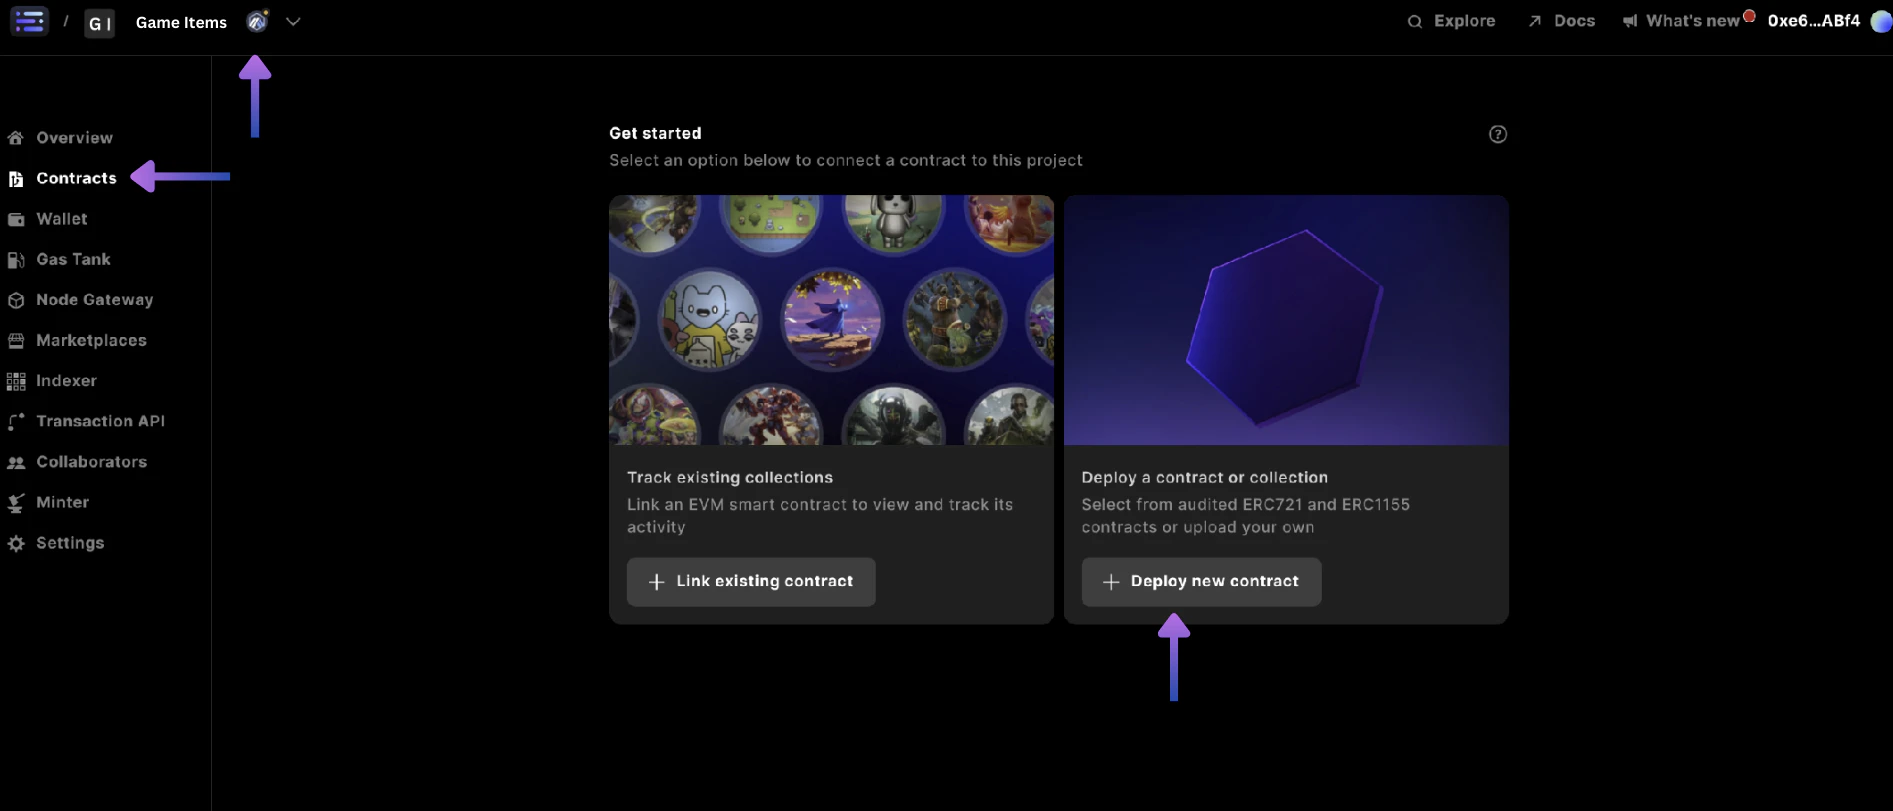Open the Marketplaces section
The image size is (1893, 811).
pyautogui.click(x=91, y=340)
